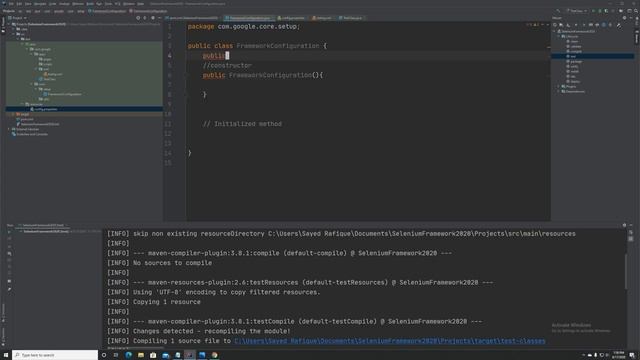Click FrameworkConfiguration in the navigation breadcrumb
Viewport: 640px width, 360px height.
point(108,11)
